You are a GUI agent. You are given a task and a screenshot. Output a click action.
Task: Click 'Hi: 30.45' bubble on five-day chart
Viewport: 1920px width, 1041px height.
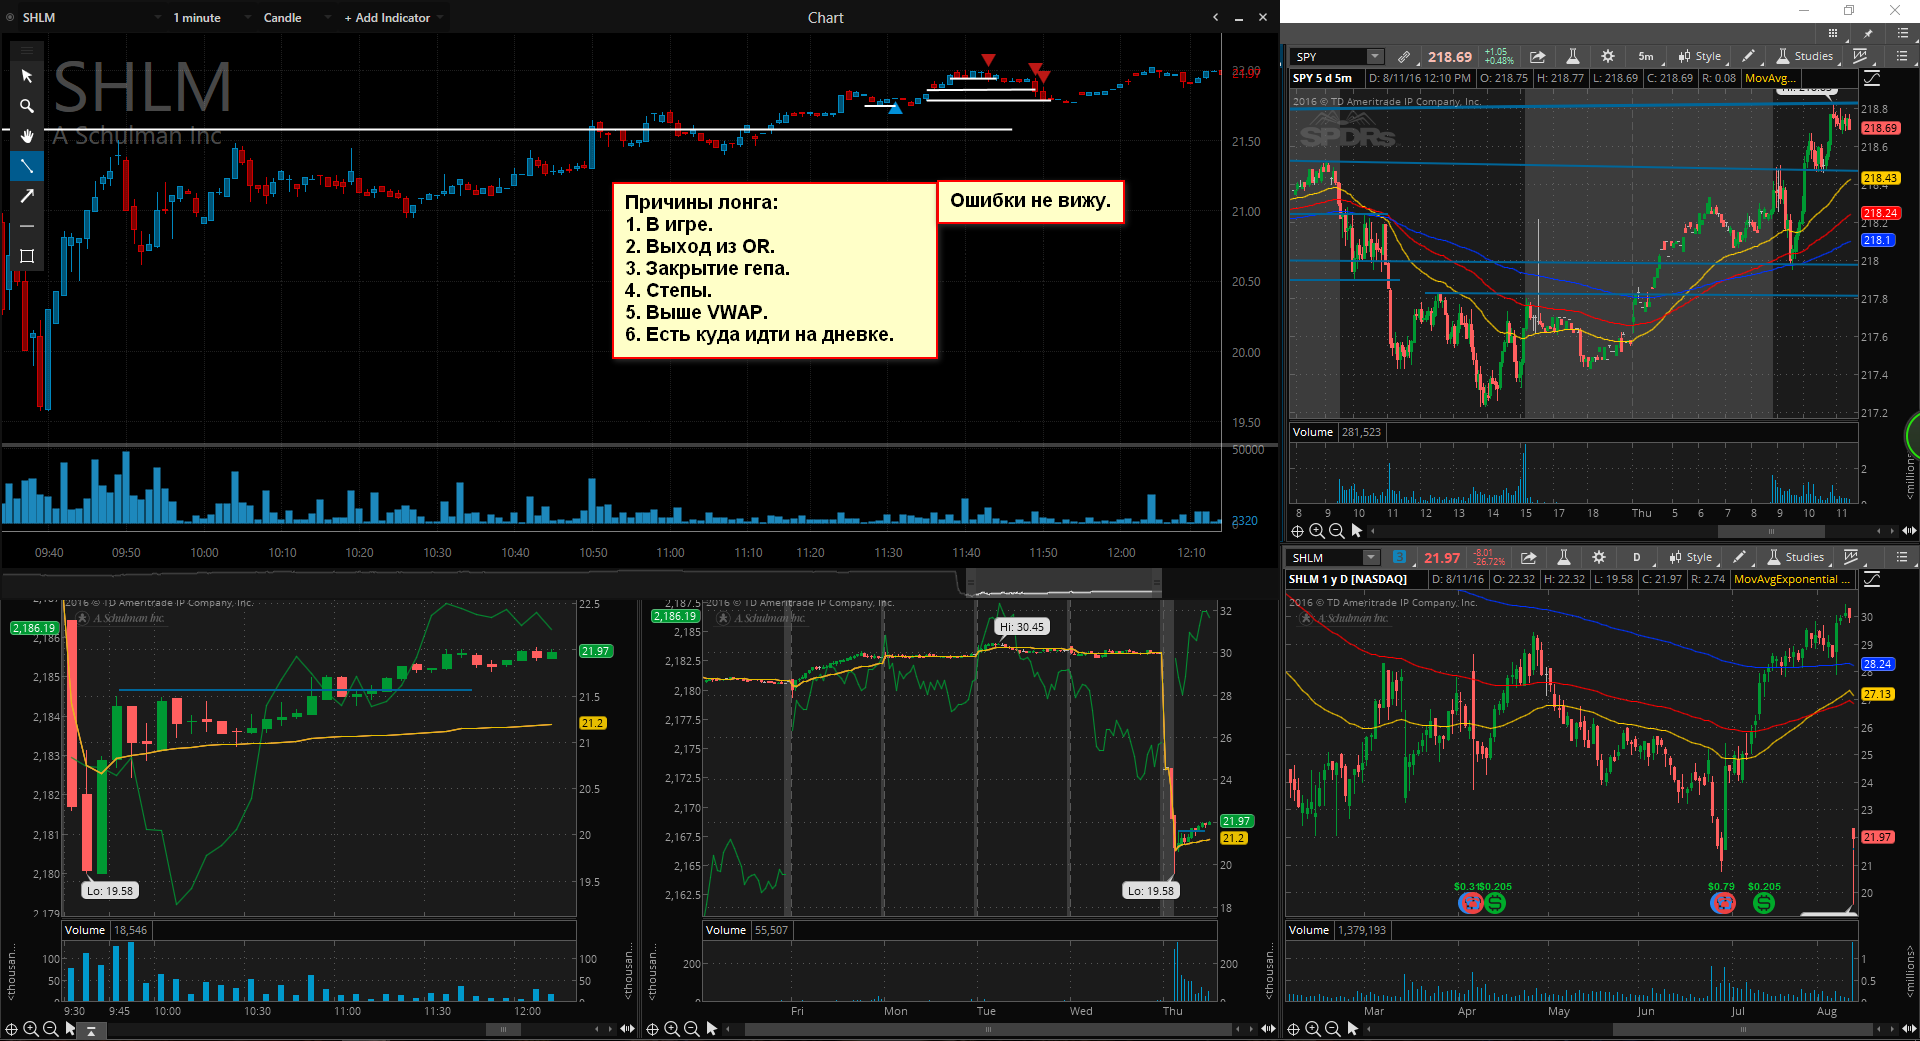coord(1022,627)
